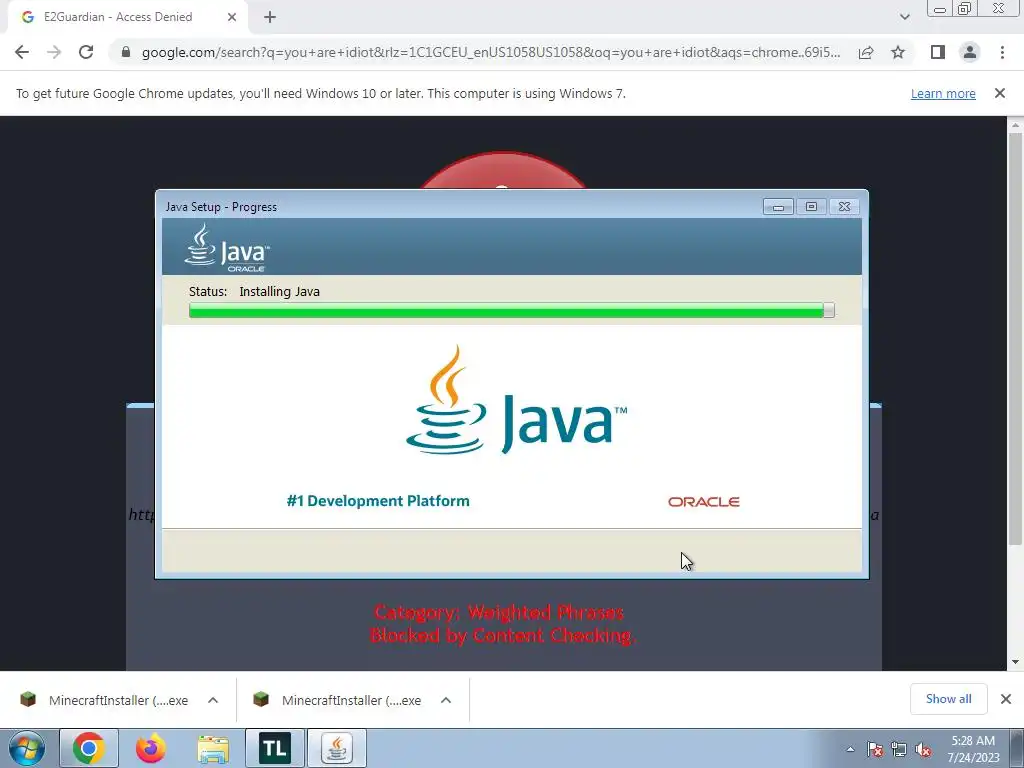Open the Chrome side panel icon
1024x768 pixels.
[938, 52]
